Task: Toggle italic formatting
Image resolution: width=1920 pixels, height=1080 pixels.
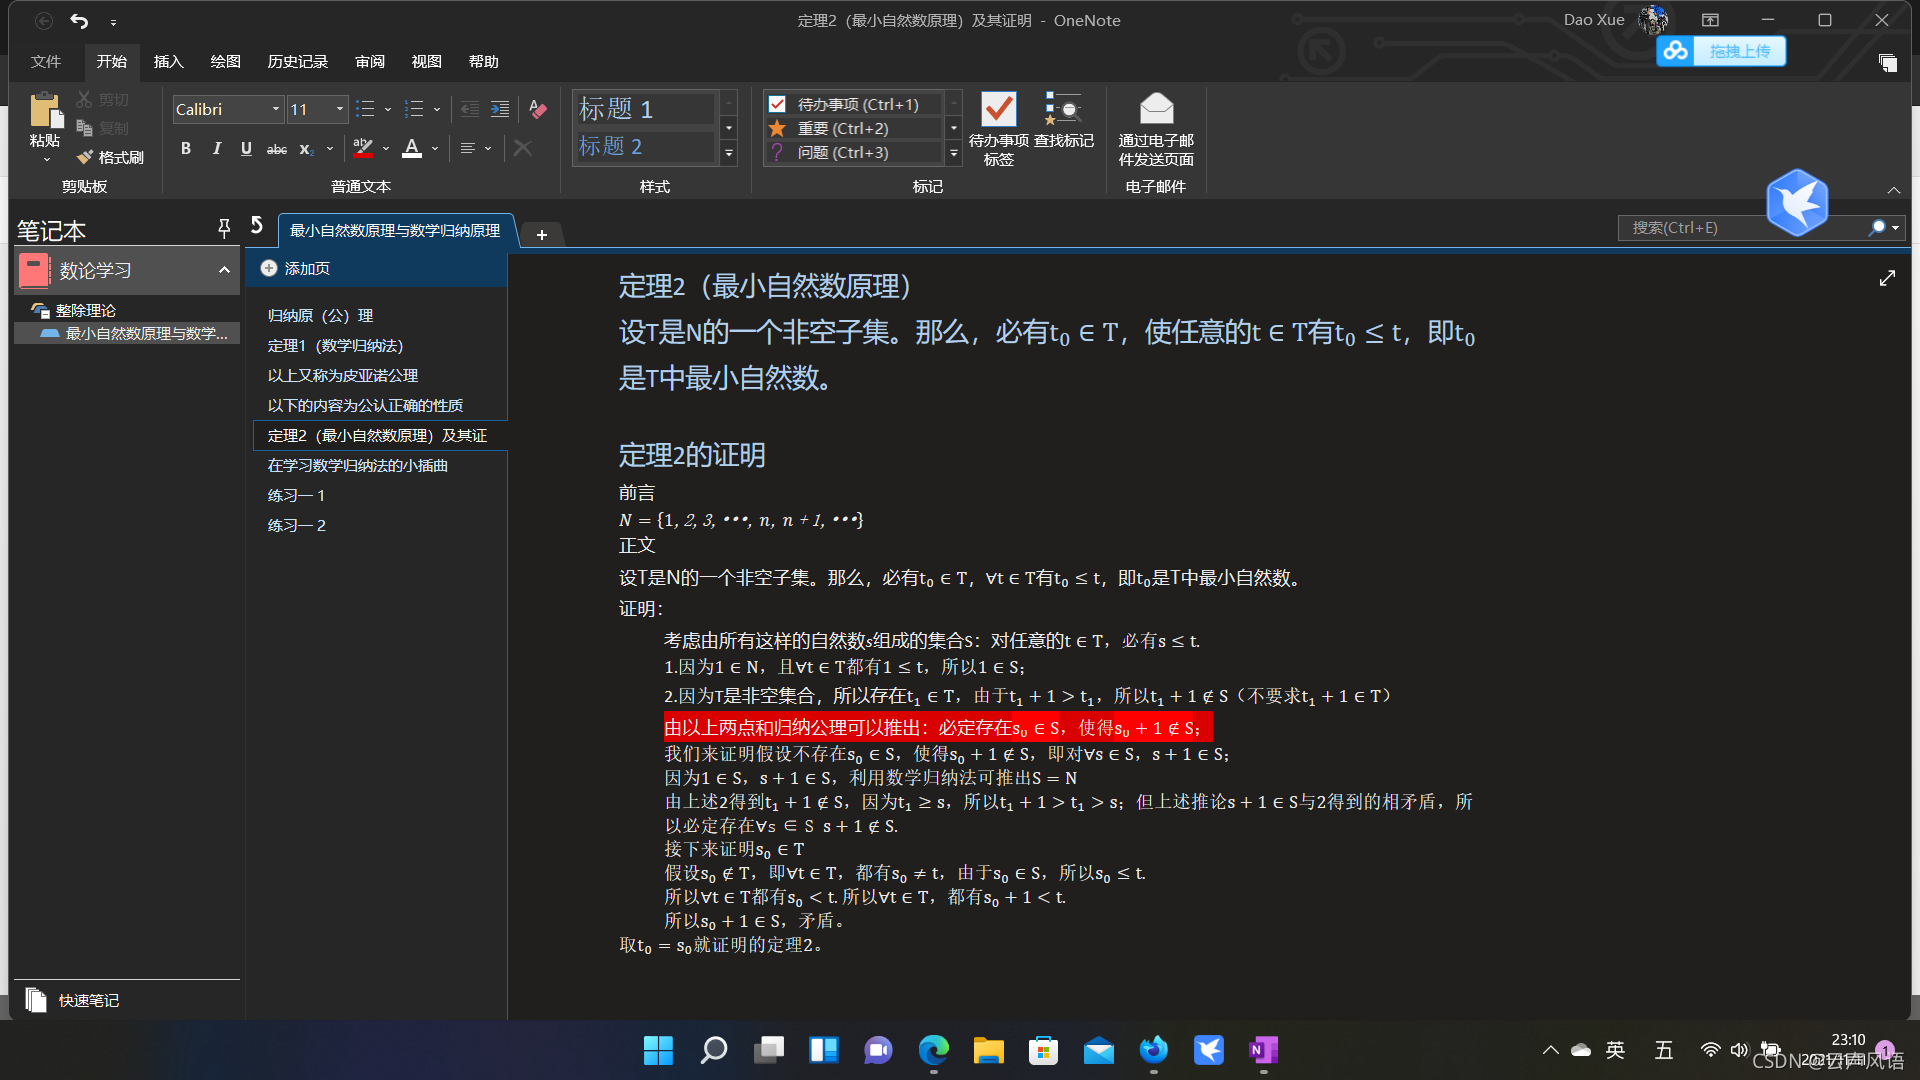Action: (x=216, y=148)
